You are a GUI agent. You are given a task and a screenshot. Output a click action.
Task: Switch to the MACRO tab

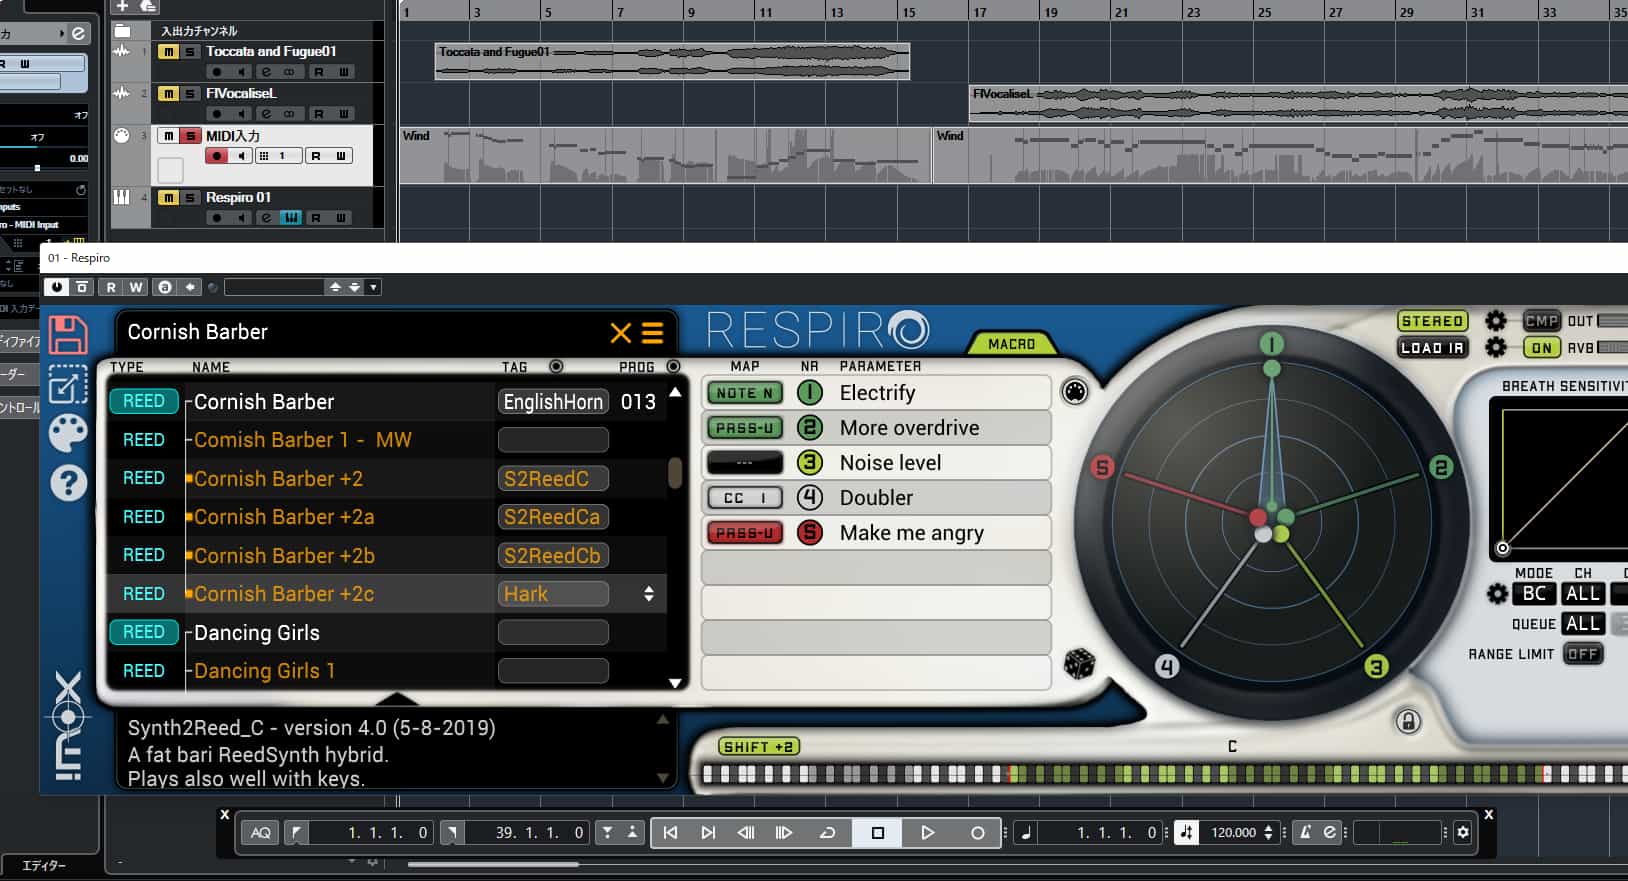pos(1011,343)
